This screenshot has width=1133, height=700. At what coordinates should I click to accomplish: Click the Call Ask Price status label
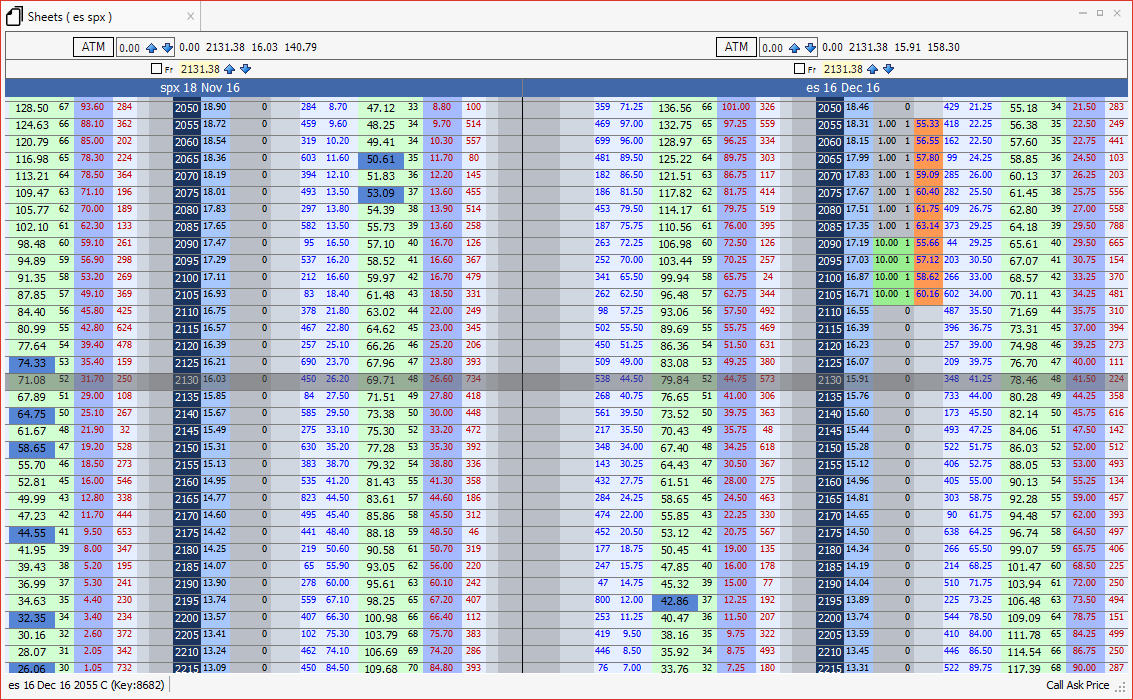(x=1077, y=685)
